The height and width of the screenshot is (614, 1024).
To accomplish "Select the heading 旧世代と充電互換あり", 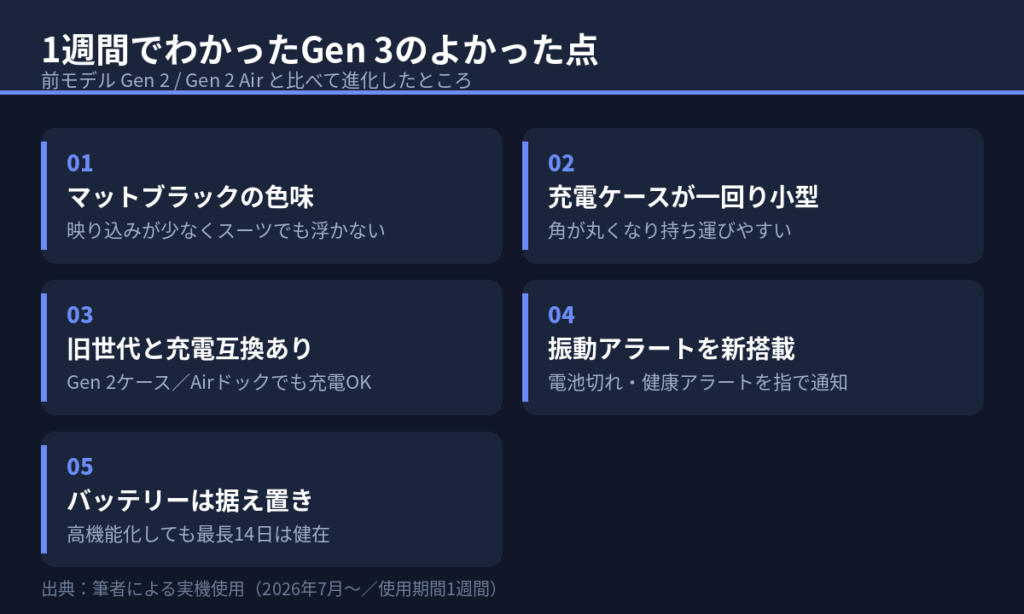I will [x=189, y=348].
